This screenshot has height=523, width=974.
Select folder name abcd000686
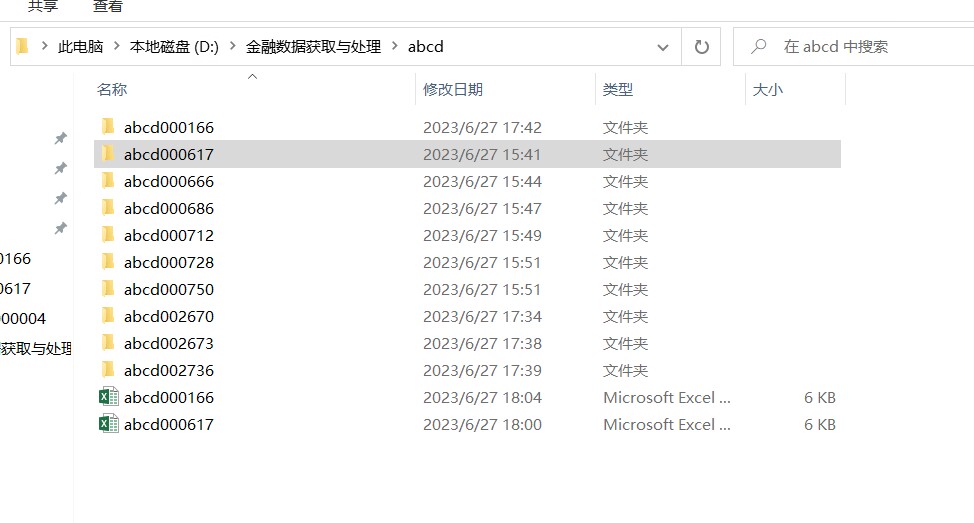[168, 208]
